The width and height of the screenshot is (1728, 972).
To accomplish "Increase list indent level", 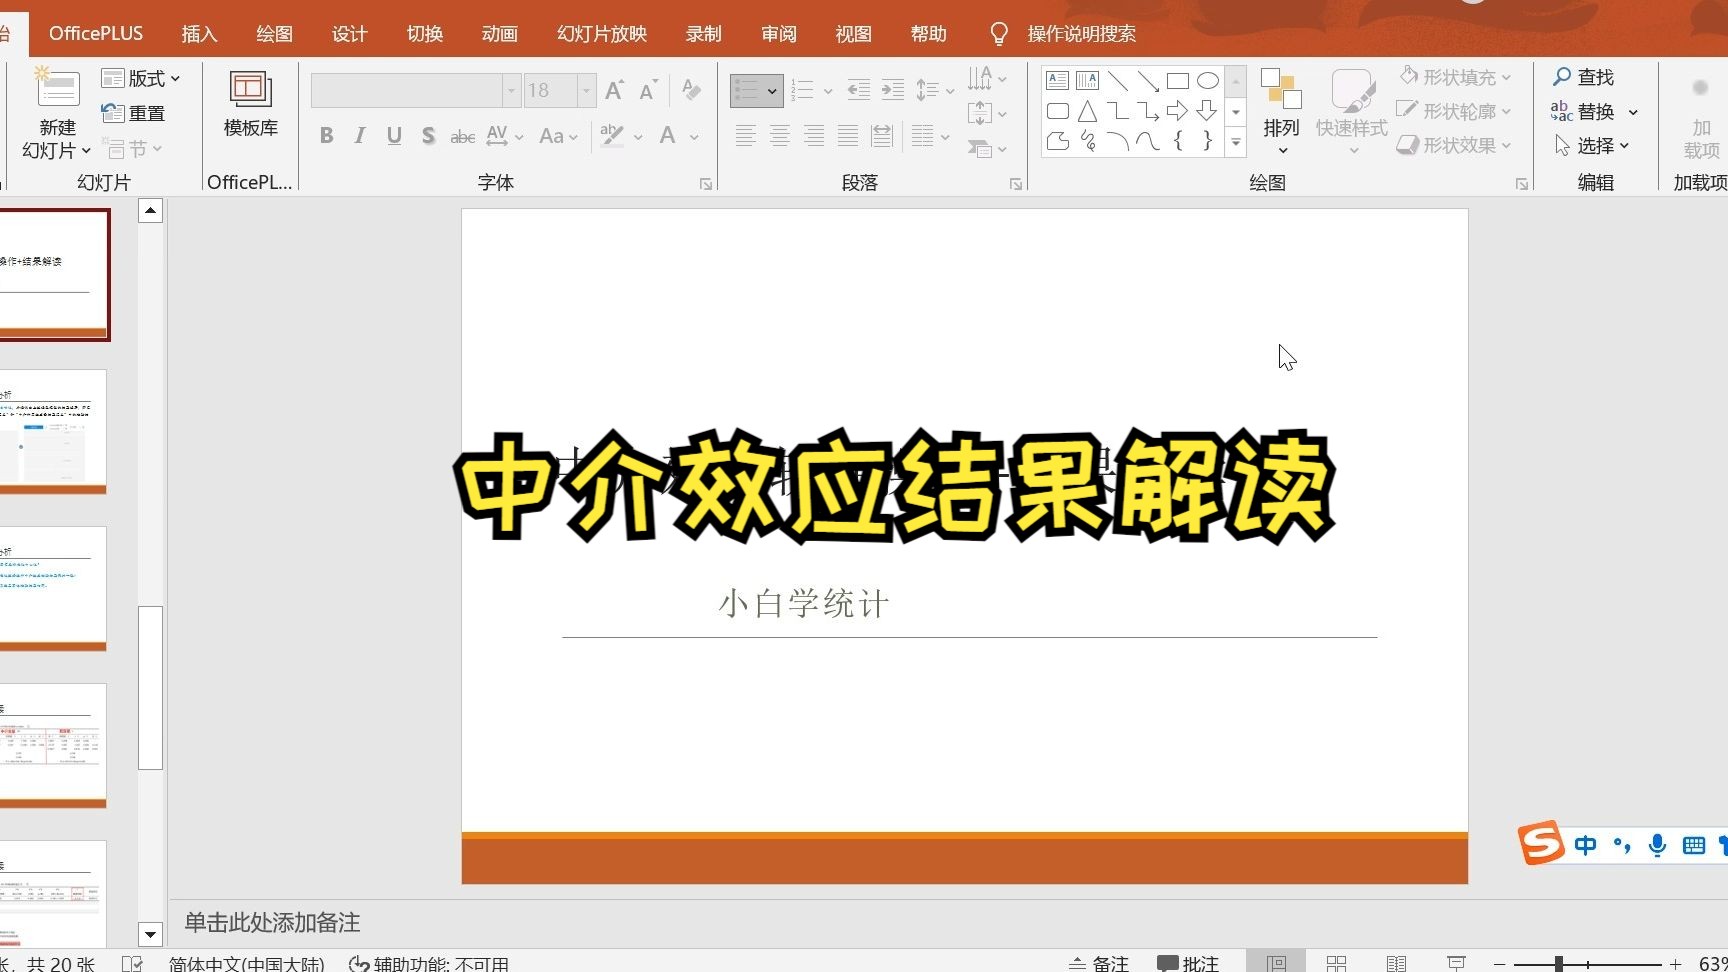I will (893, 91).
